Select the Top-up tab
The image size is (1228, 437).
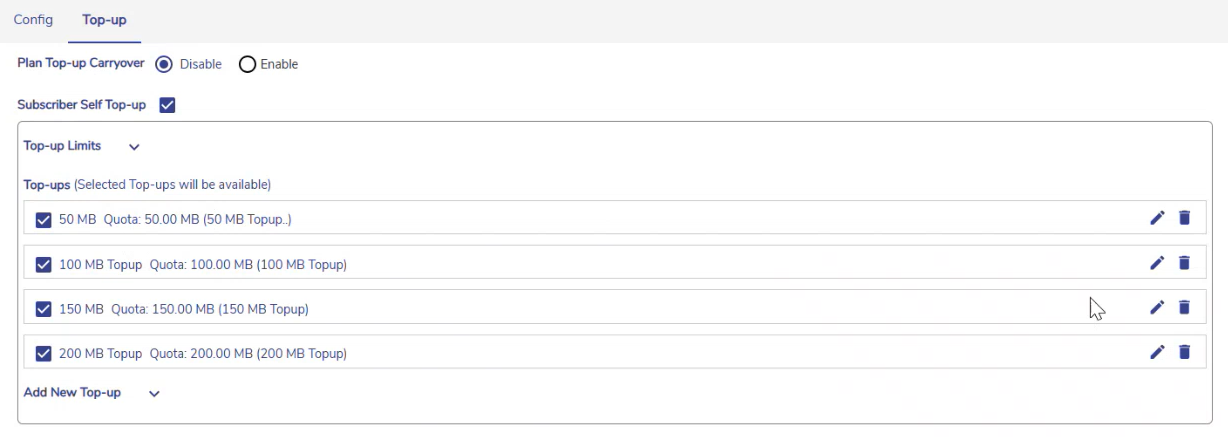pyautogui.click(x=104, y=19)
